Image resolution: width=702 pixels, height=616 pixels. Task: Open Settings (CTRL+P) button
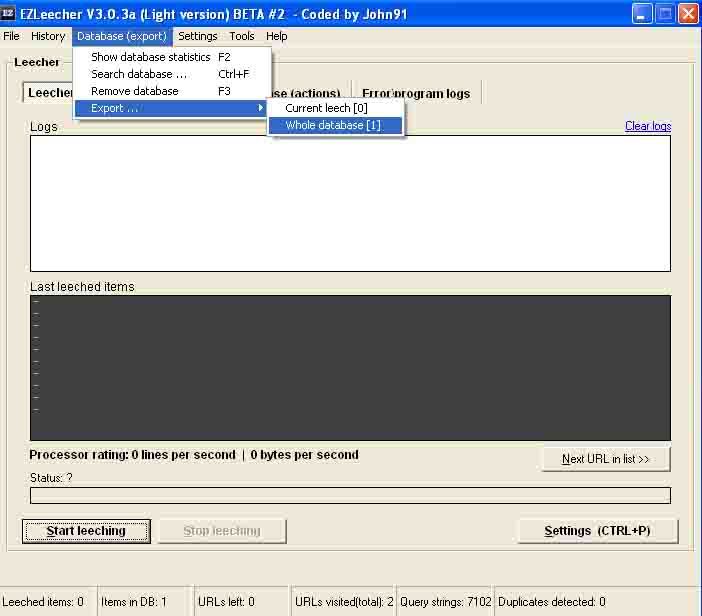pyautogui.click(x=598, y=531)
